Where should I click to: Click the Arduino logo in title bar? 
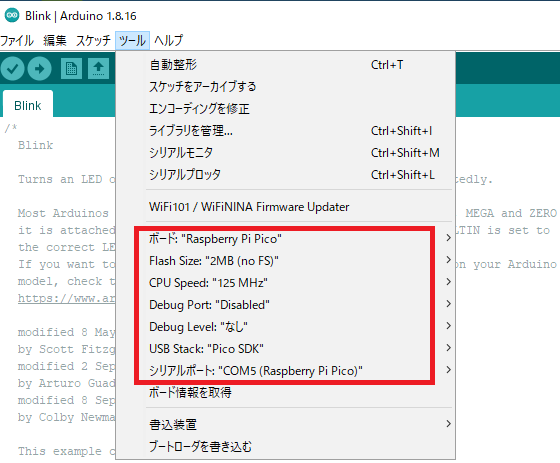pos(12,15)
